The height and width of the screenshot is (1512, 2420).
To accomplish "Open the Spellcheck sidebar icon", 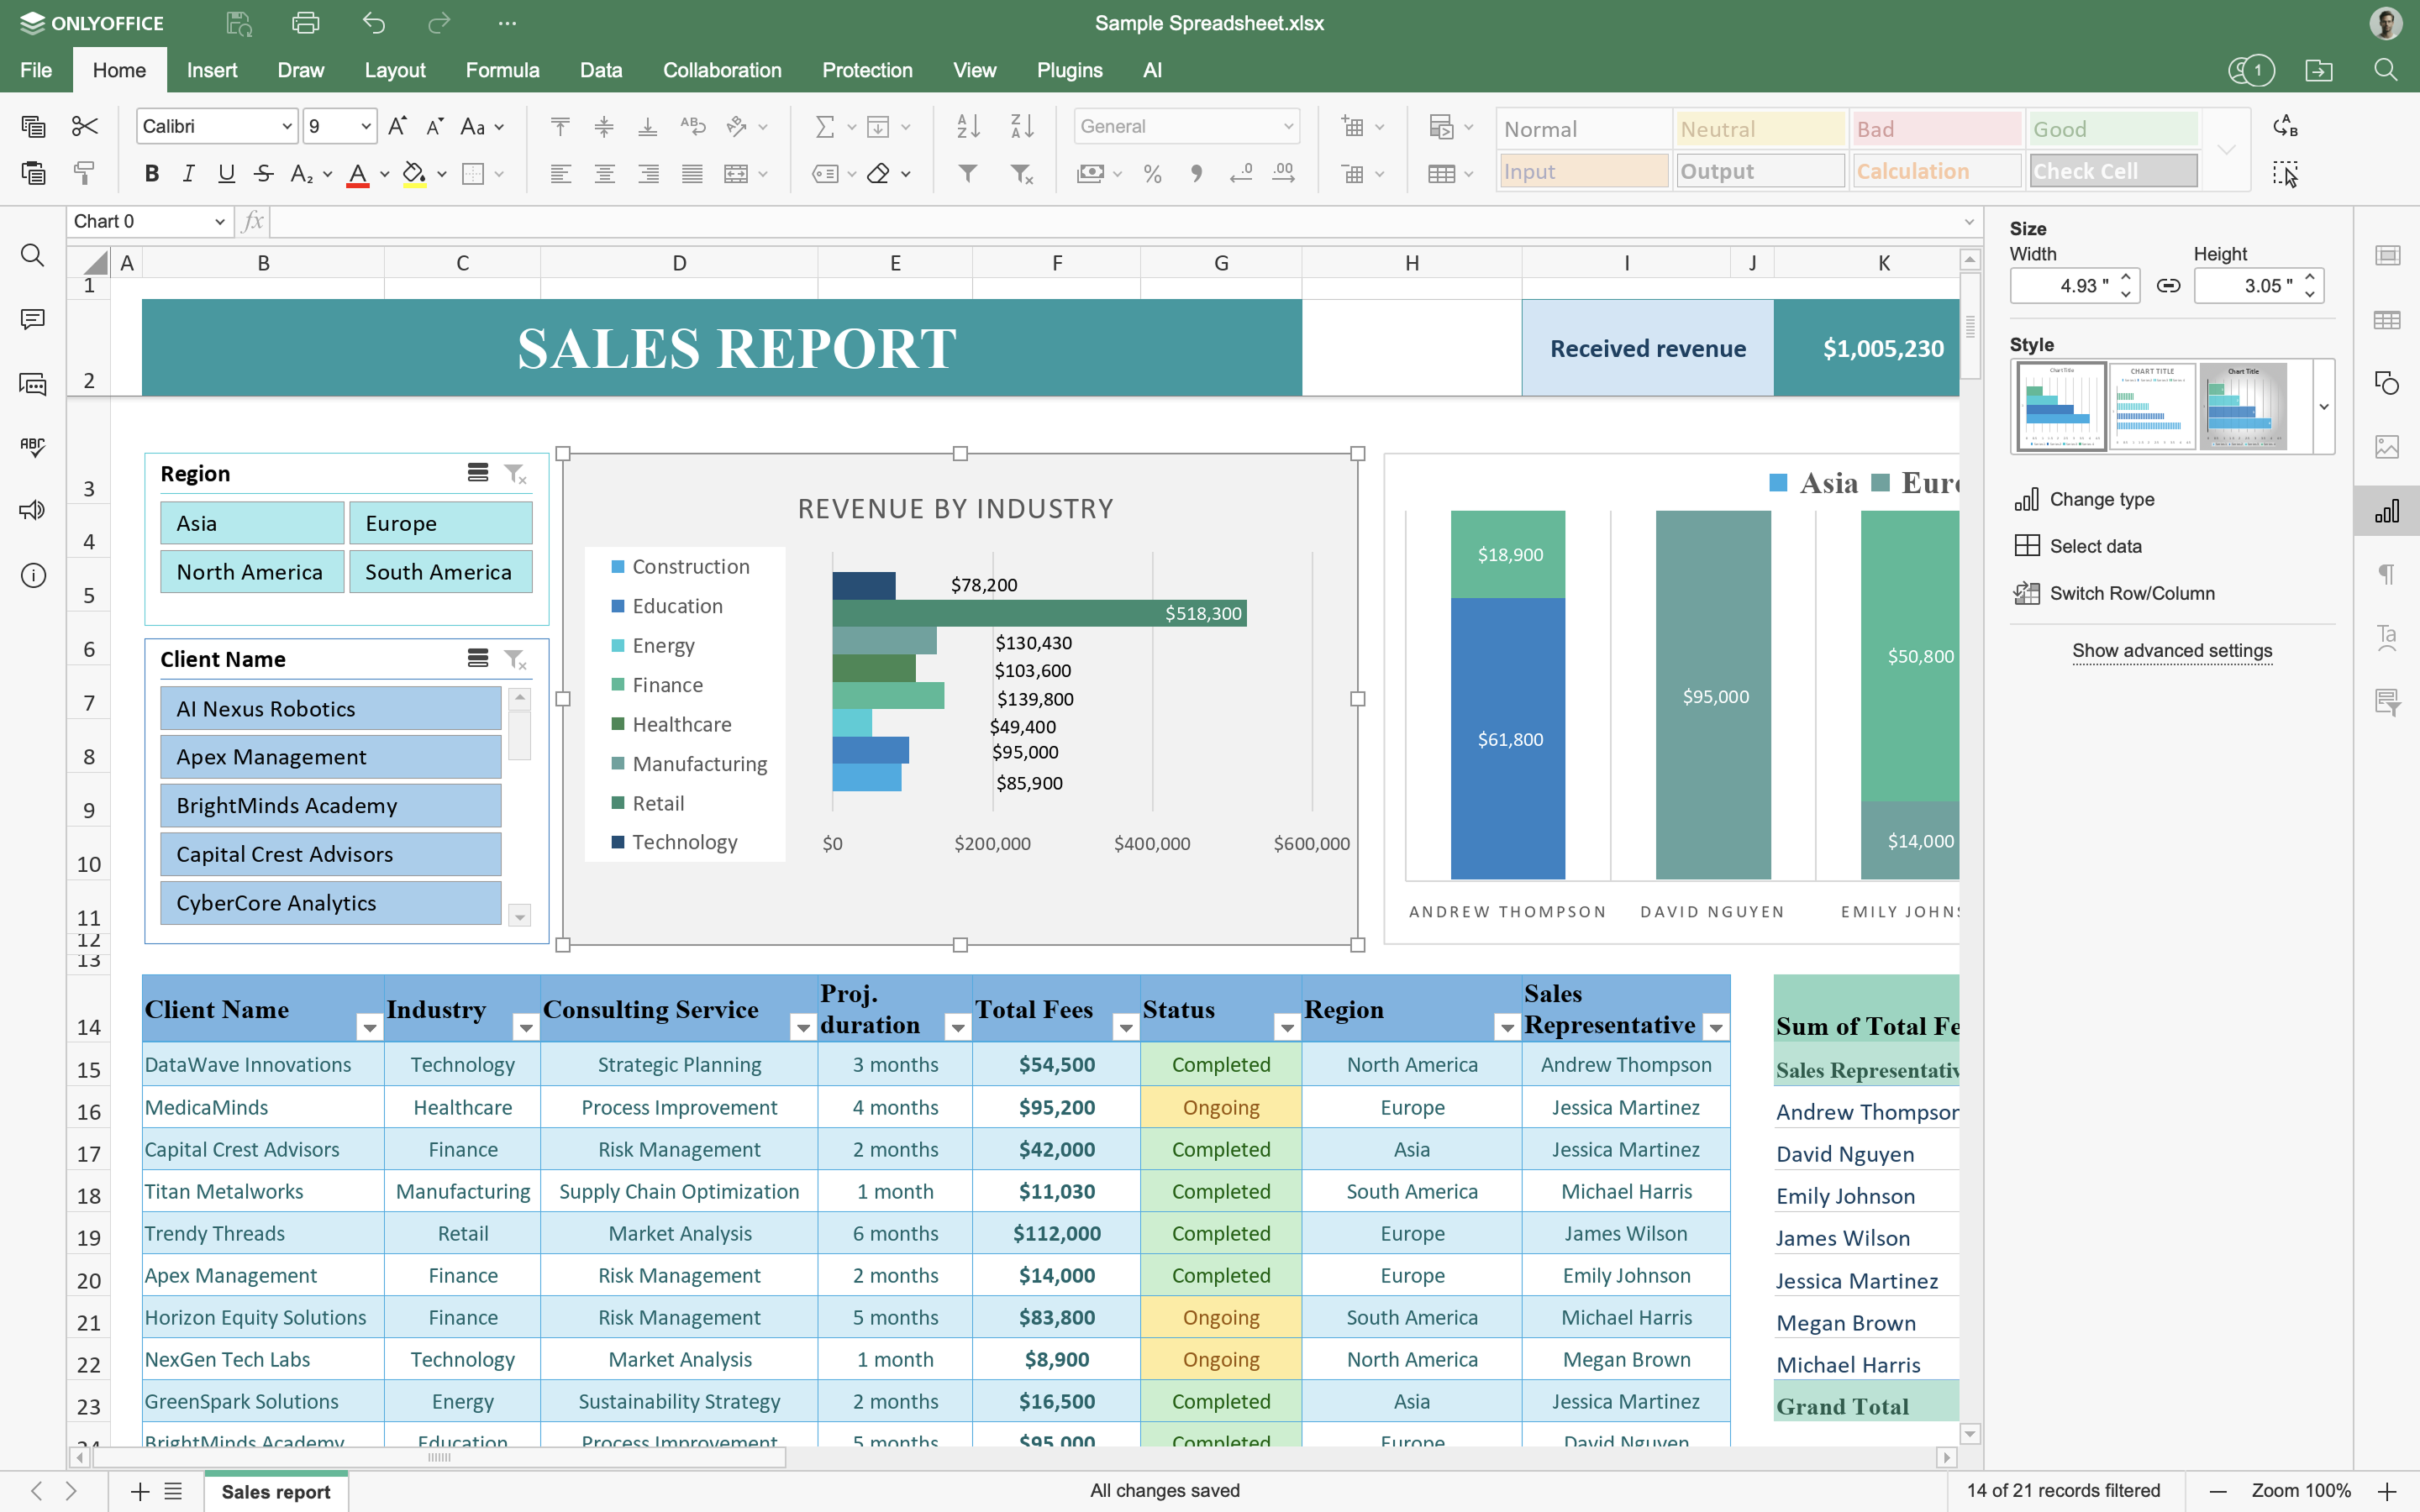I will click(33, 447).
